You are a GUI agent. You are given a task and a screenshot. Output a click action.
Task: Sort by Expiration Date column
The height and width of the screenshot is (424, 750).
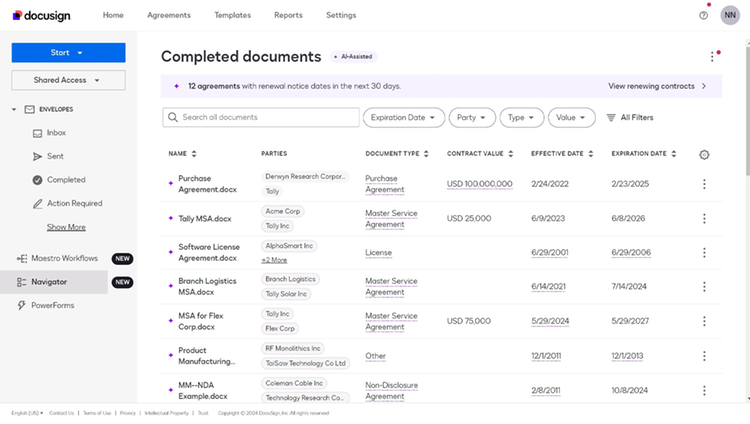[644, 154]
